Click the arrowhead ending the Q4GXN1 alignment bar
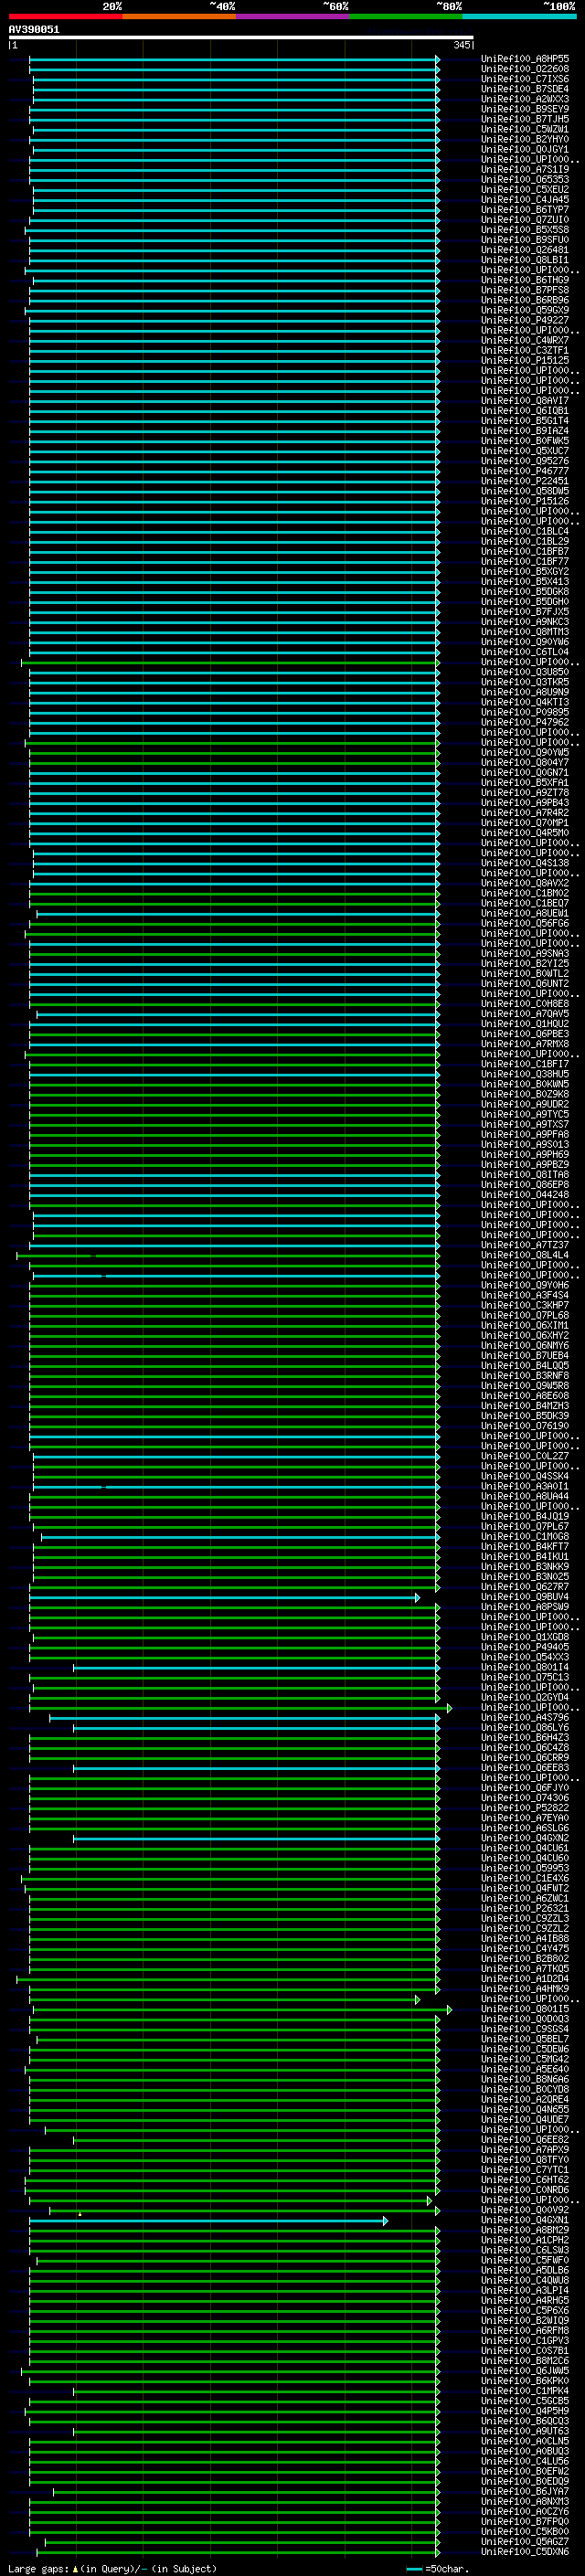The height and width of the screenshot is (2576, 585). click(385, 2220)
